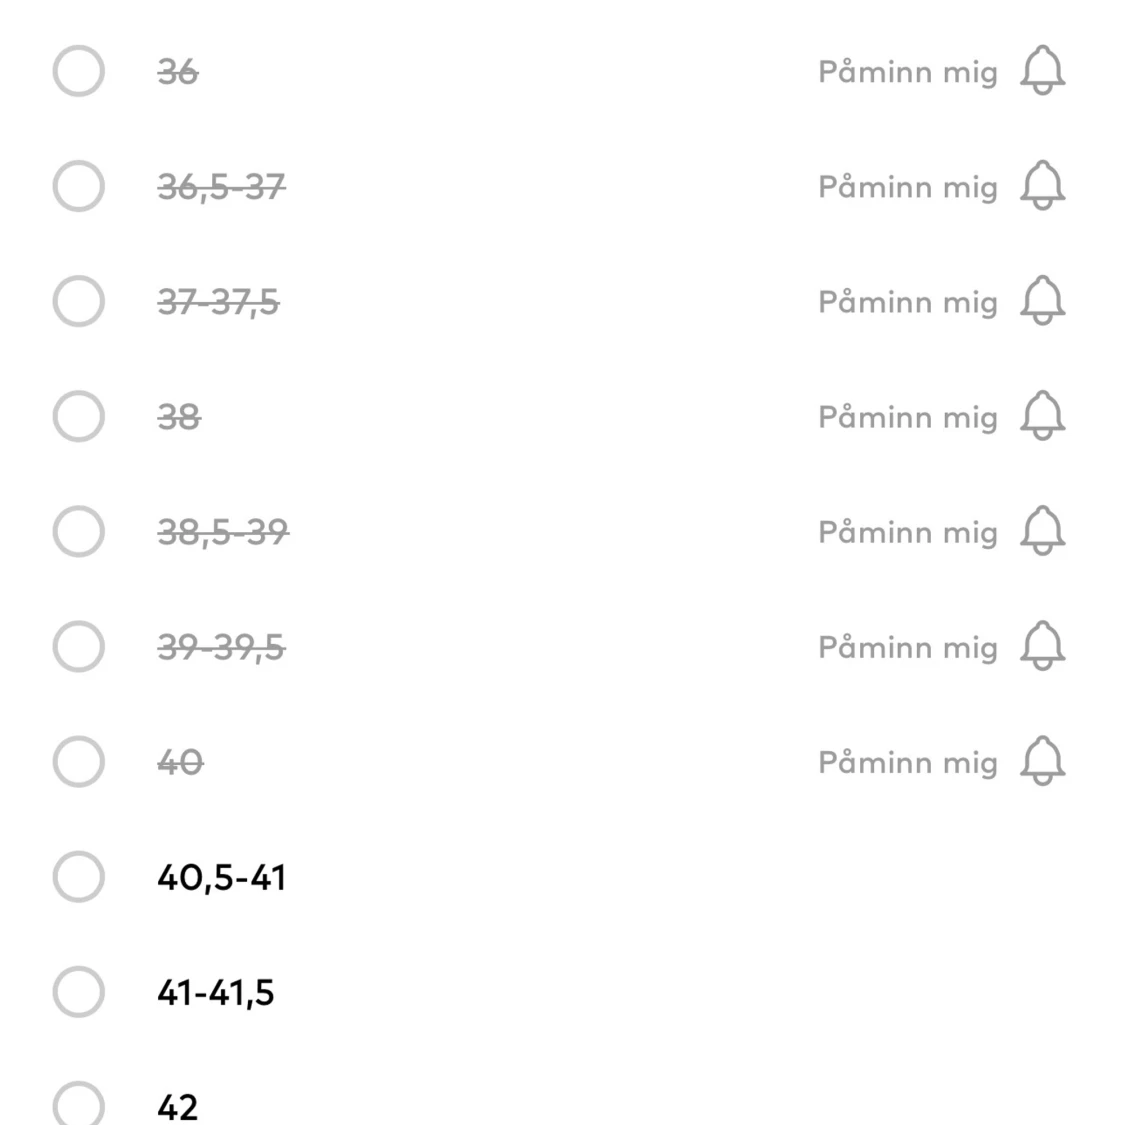Click the bell icon for size 36

click(x=1042, y=71)
